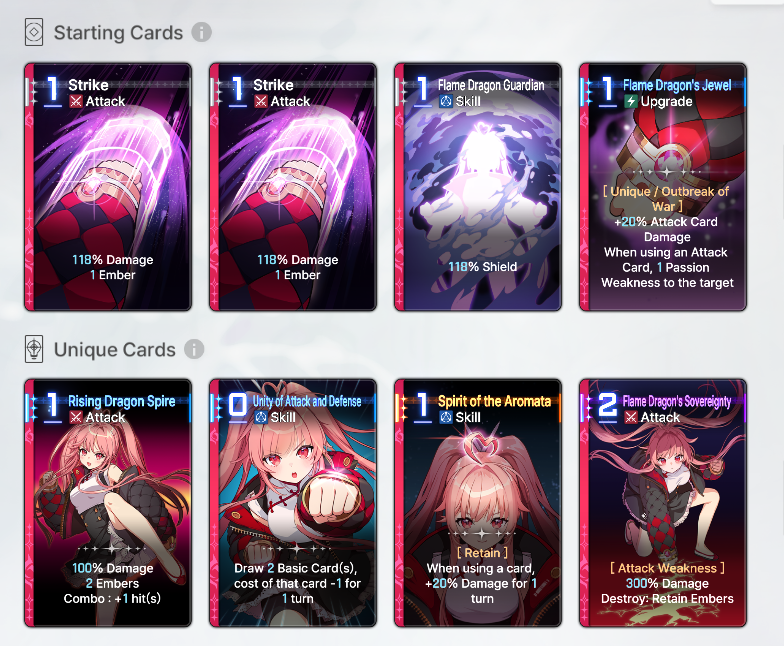Click the Skill icon on Unity of Attack and Defense
The height and width of the screenshot is (646, 784).
click(x=261, y=418)
